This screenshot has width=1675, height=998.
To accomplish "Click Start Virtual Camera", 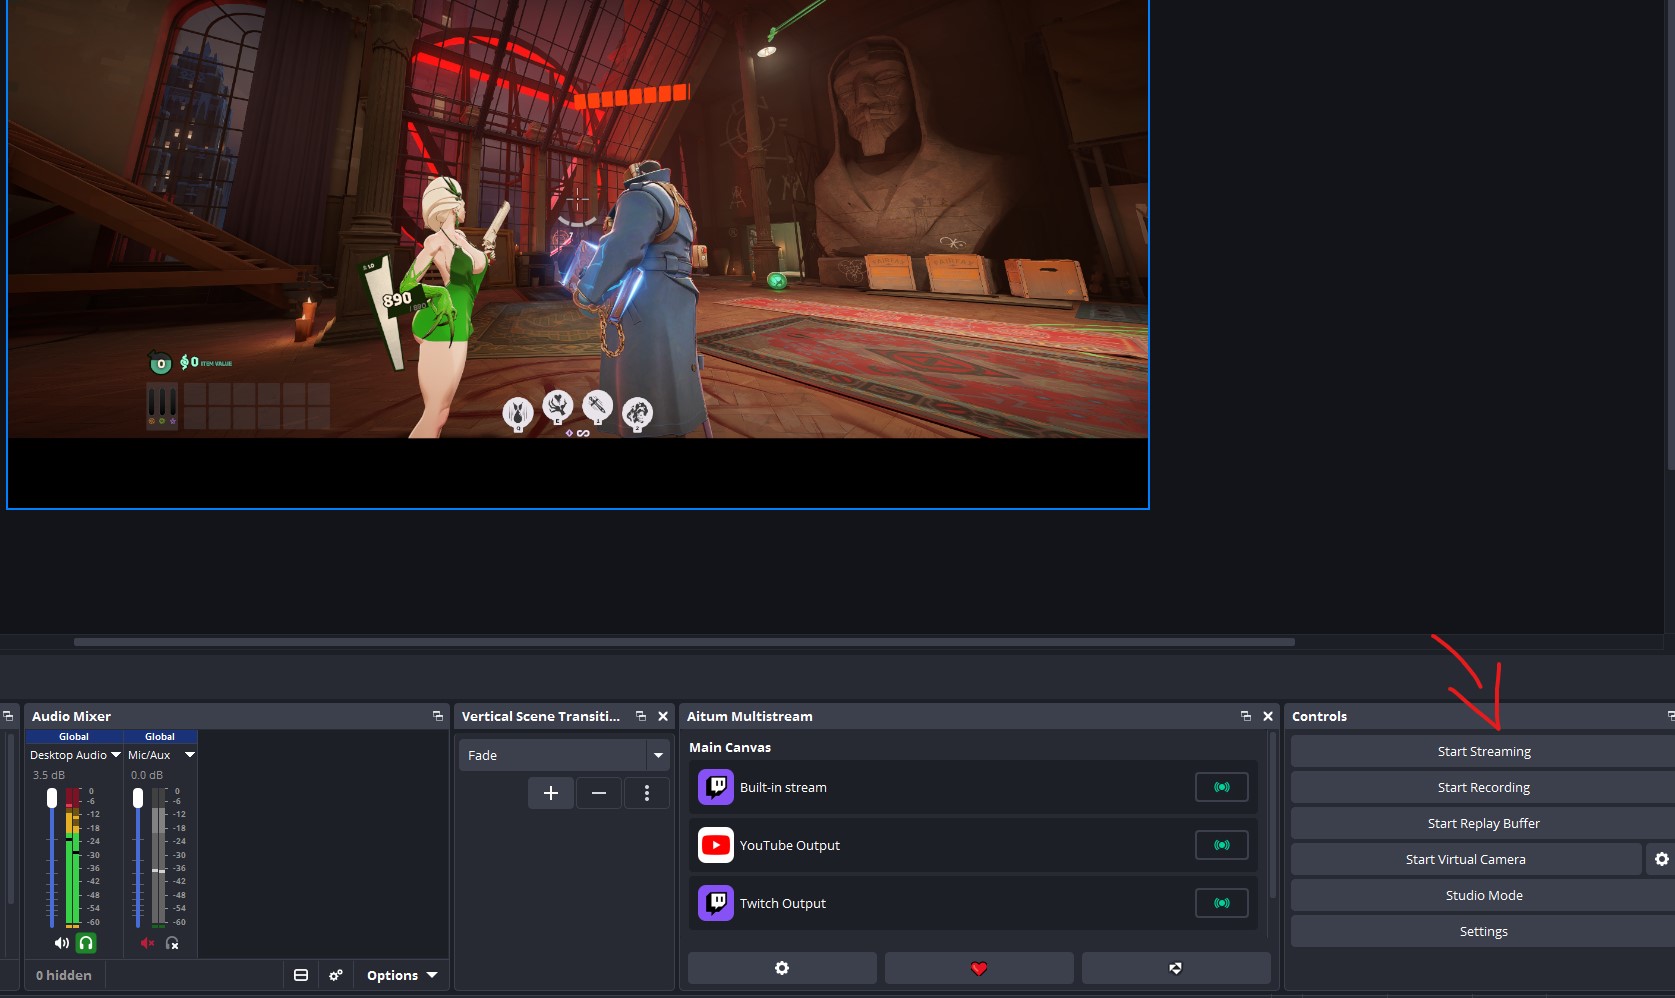I will pyautogui.click(x=1466, y=859).
